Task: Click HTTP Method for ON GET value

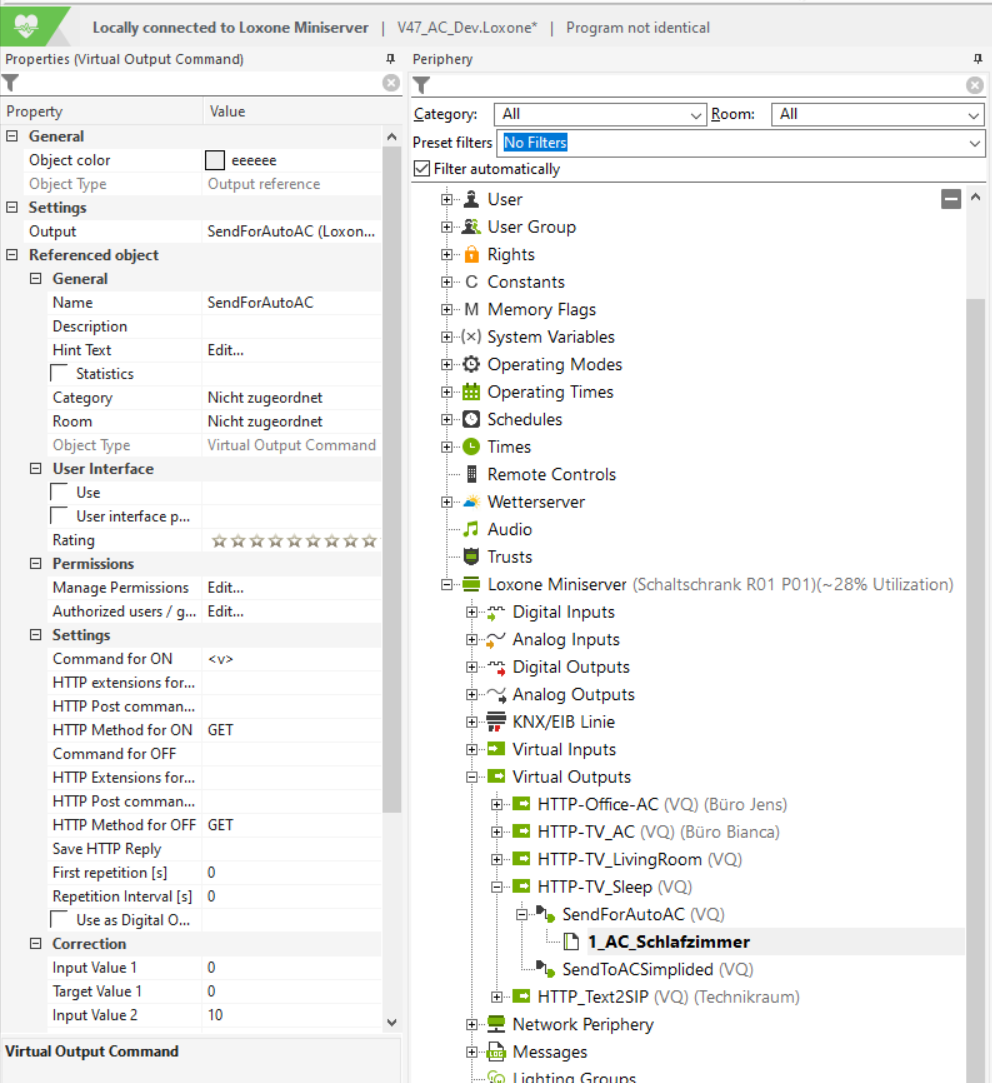Action: (292, 730)
